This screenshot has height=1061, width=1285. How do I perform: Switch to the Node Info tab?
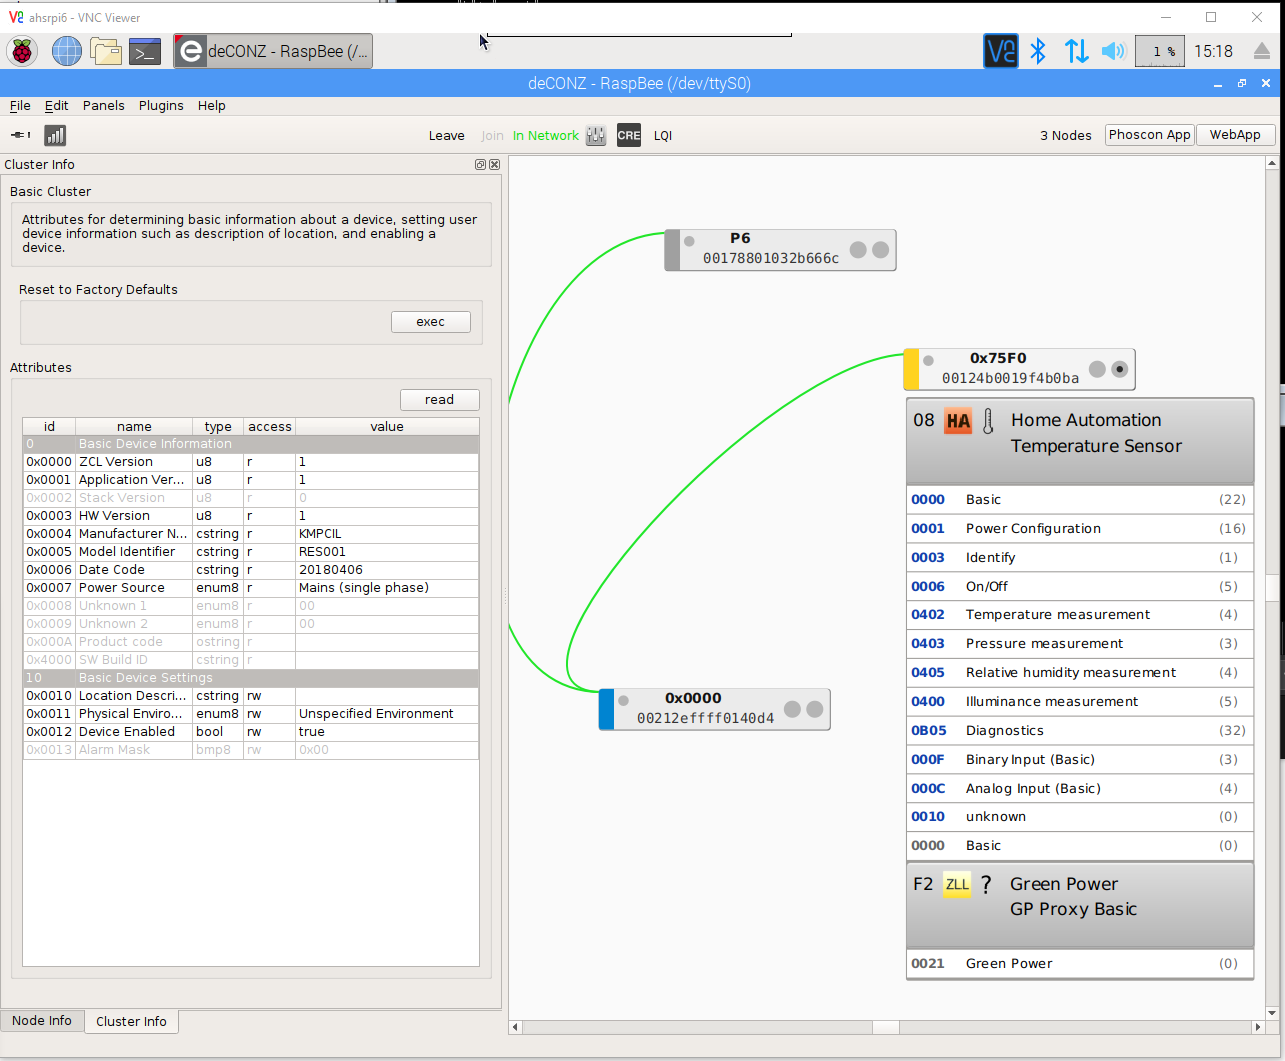tap(42, 1020)
